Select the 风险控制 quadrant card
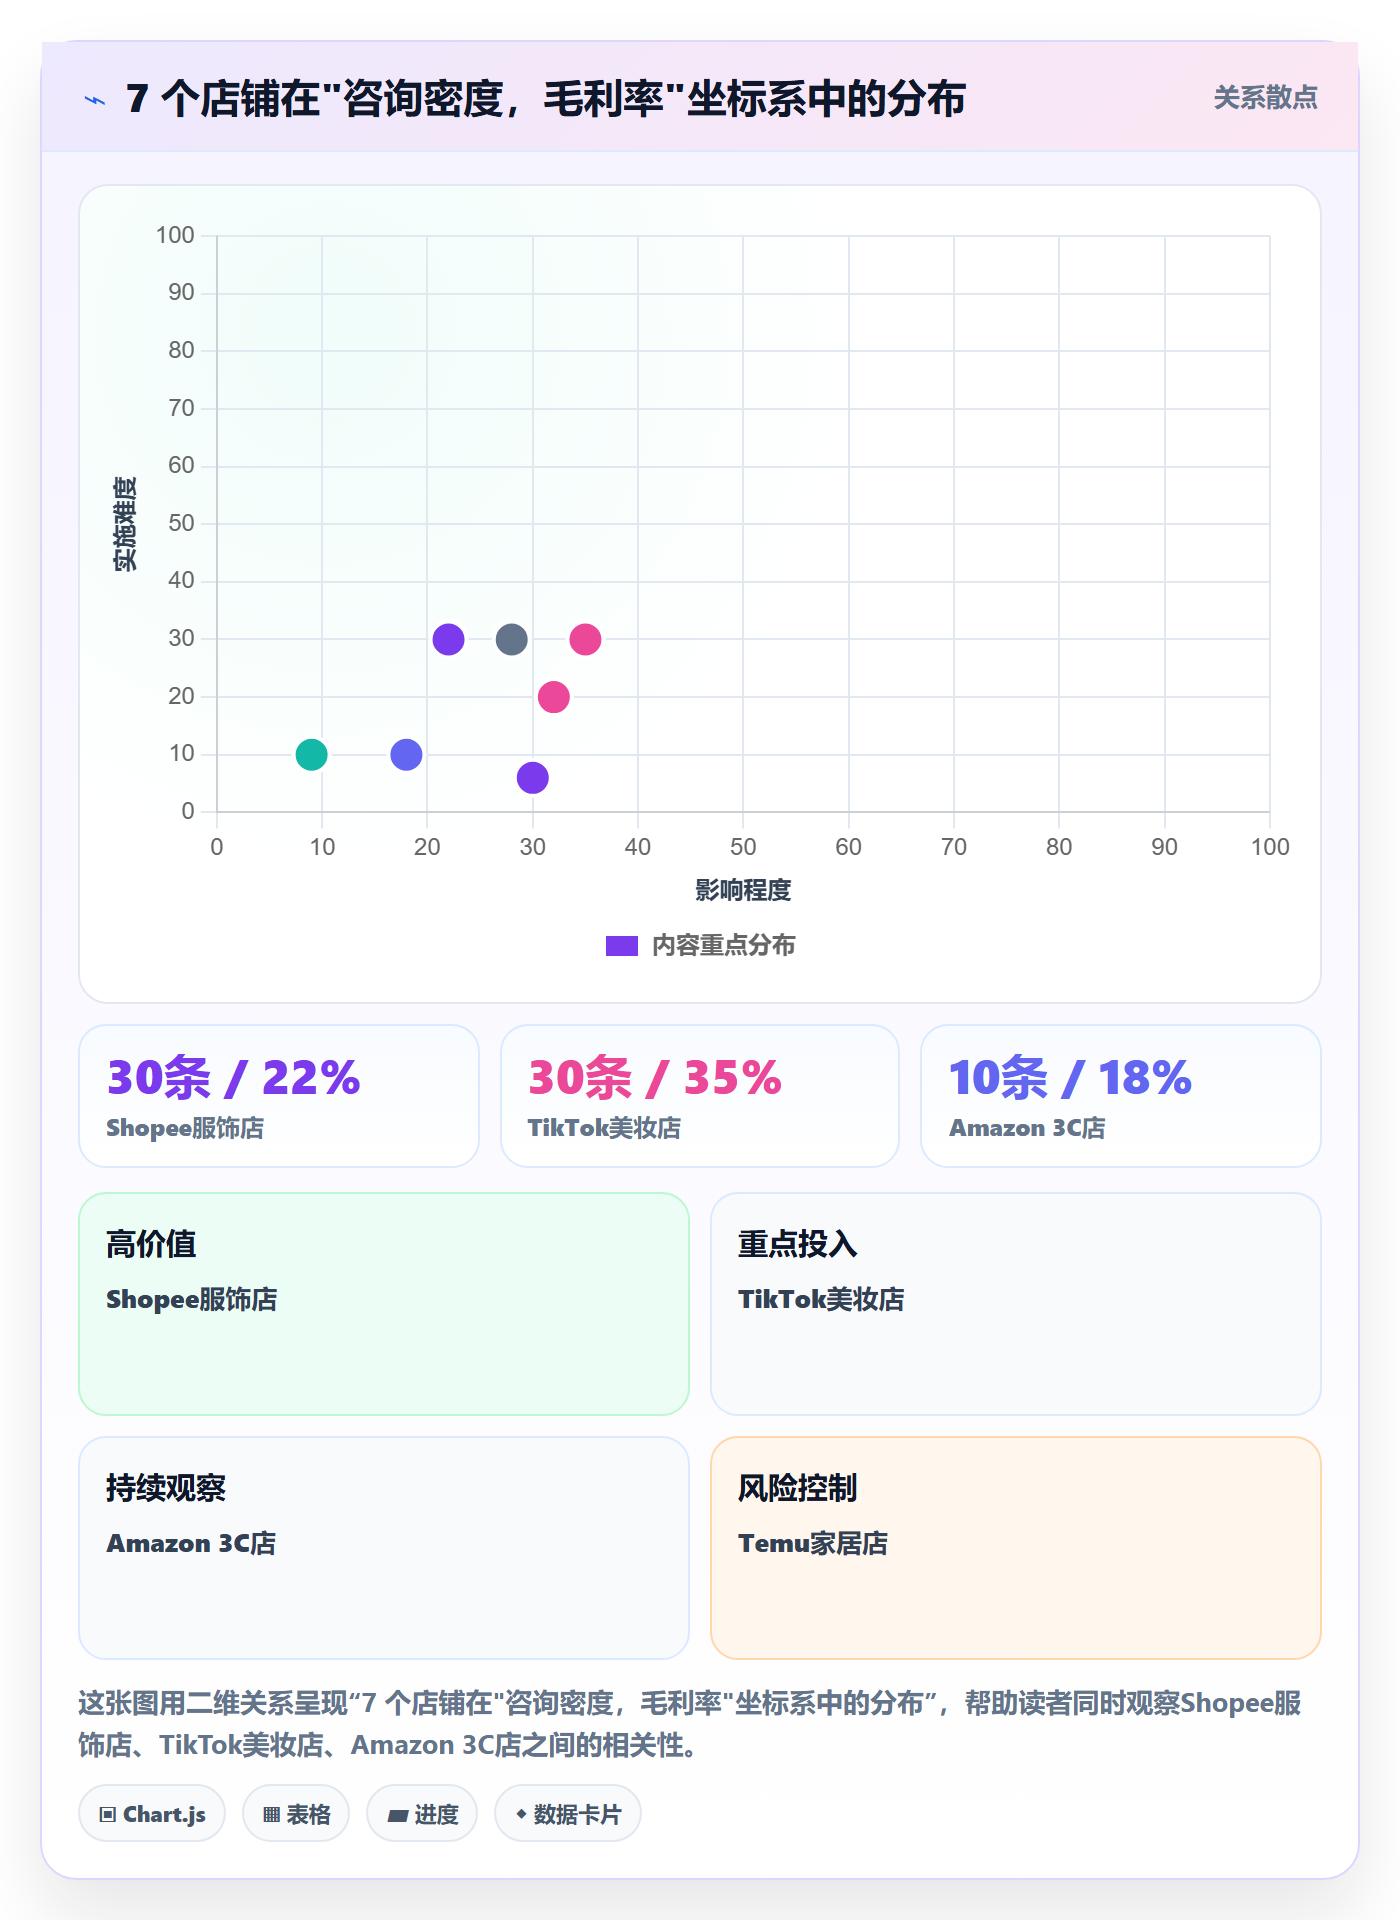Viewport: 1400px width, 1920px height. [1016, 1548]
